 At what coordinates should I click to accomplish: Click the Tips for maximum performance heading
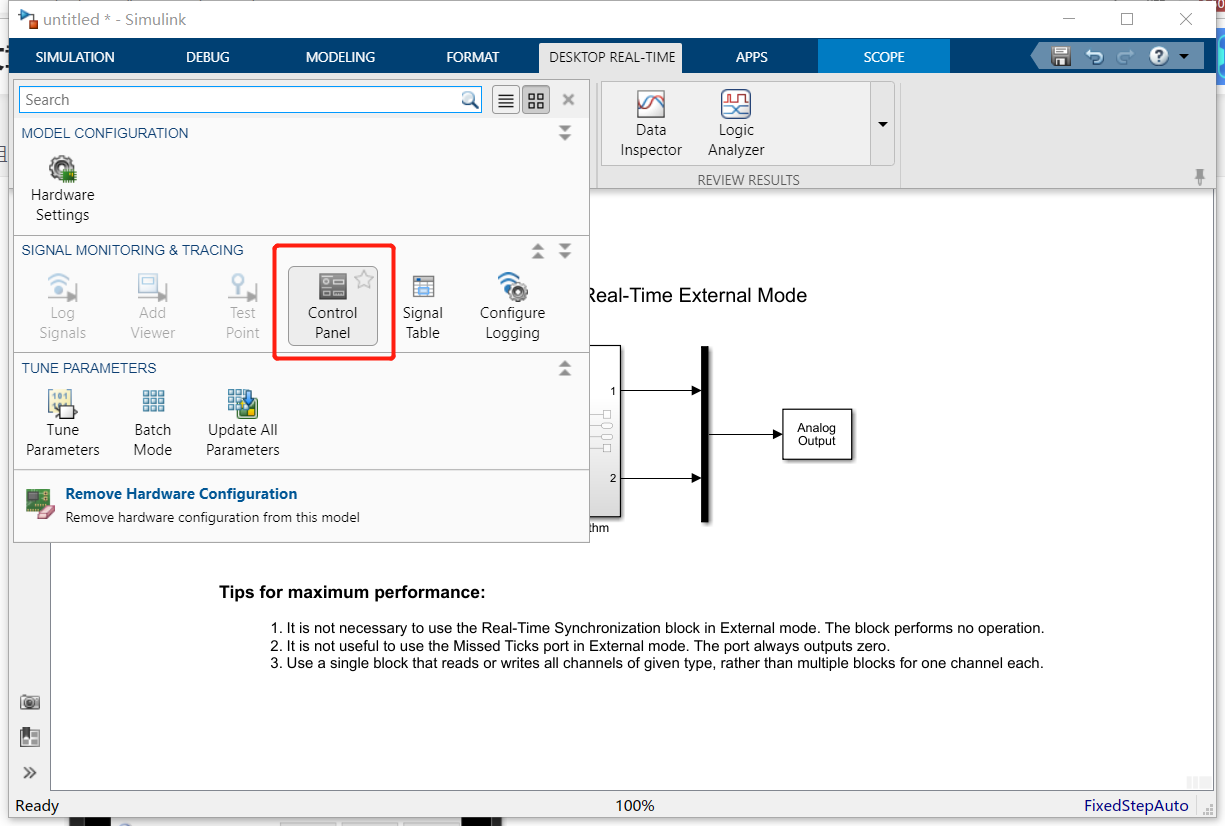click(352, 592)
